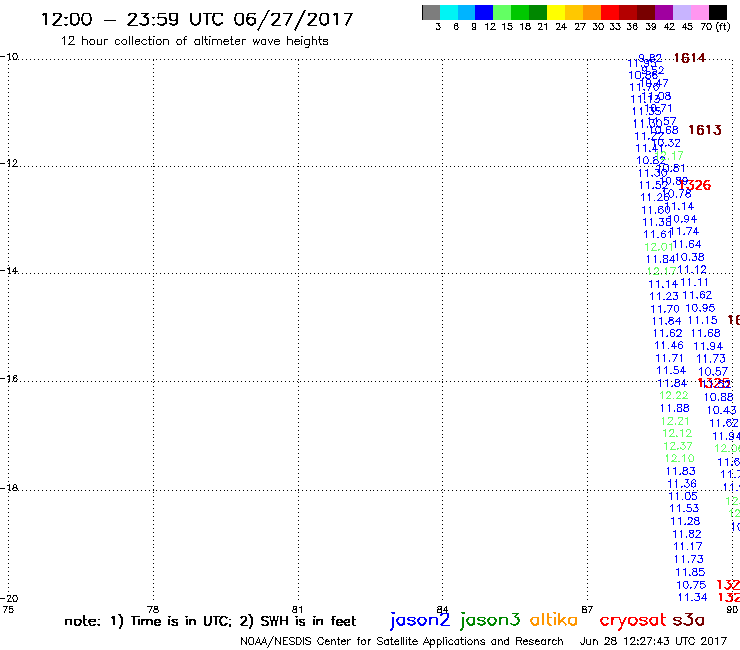Screen dimensions: 740x650
Task: Select the wave height value 10.38
Action: point(690,257)
